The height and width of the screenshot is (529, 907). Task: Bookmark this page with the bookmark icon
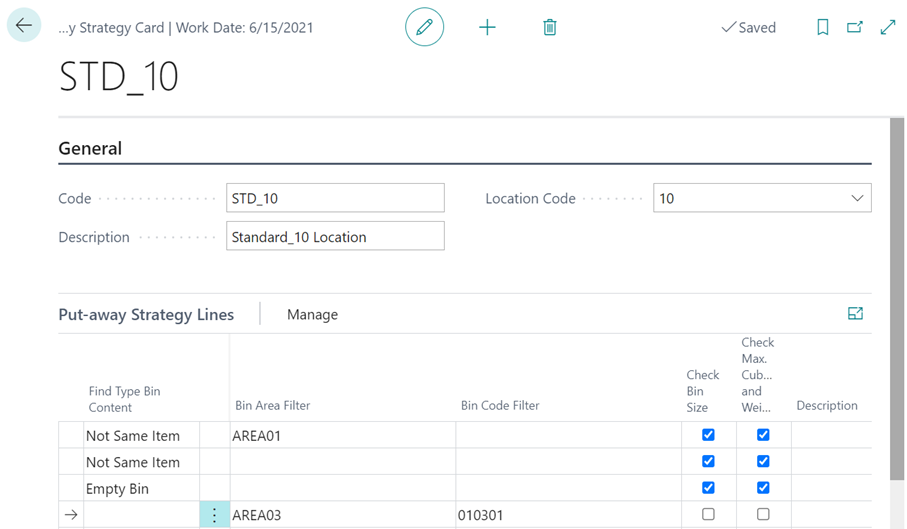click(x=822, y=27)
